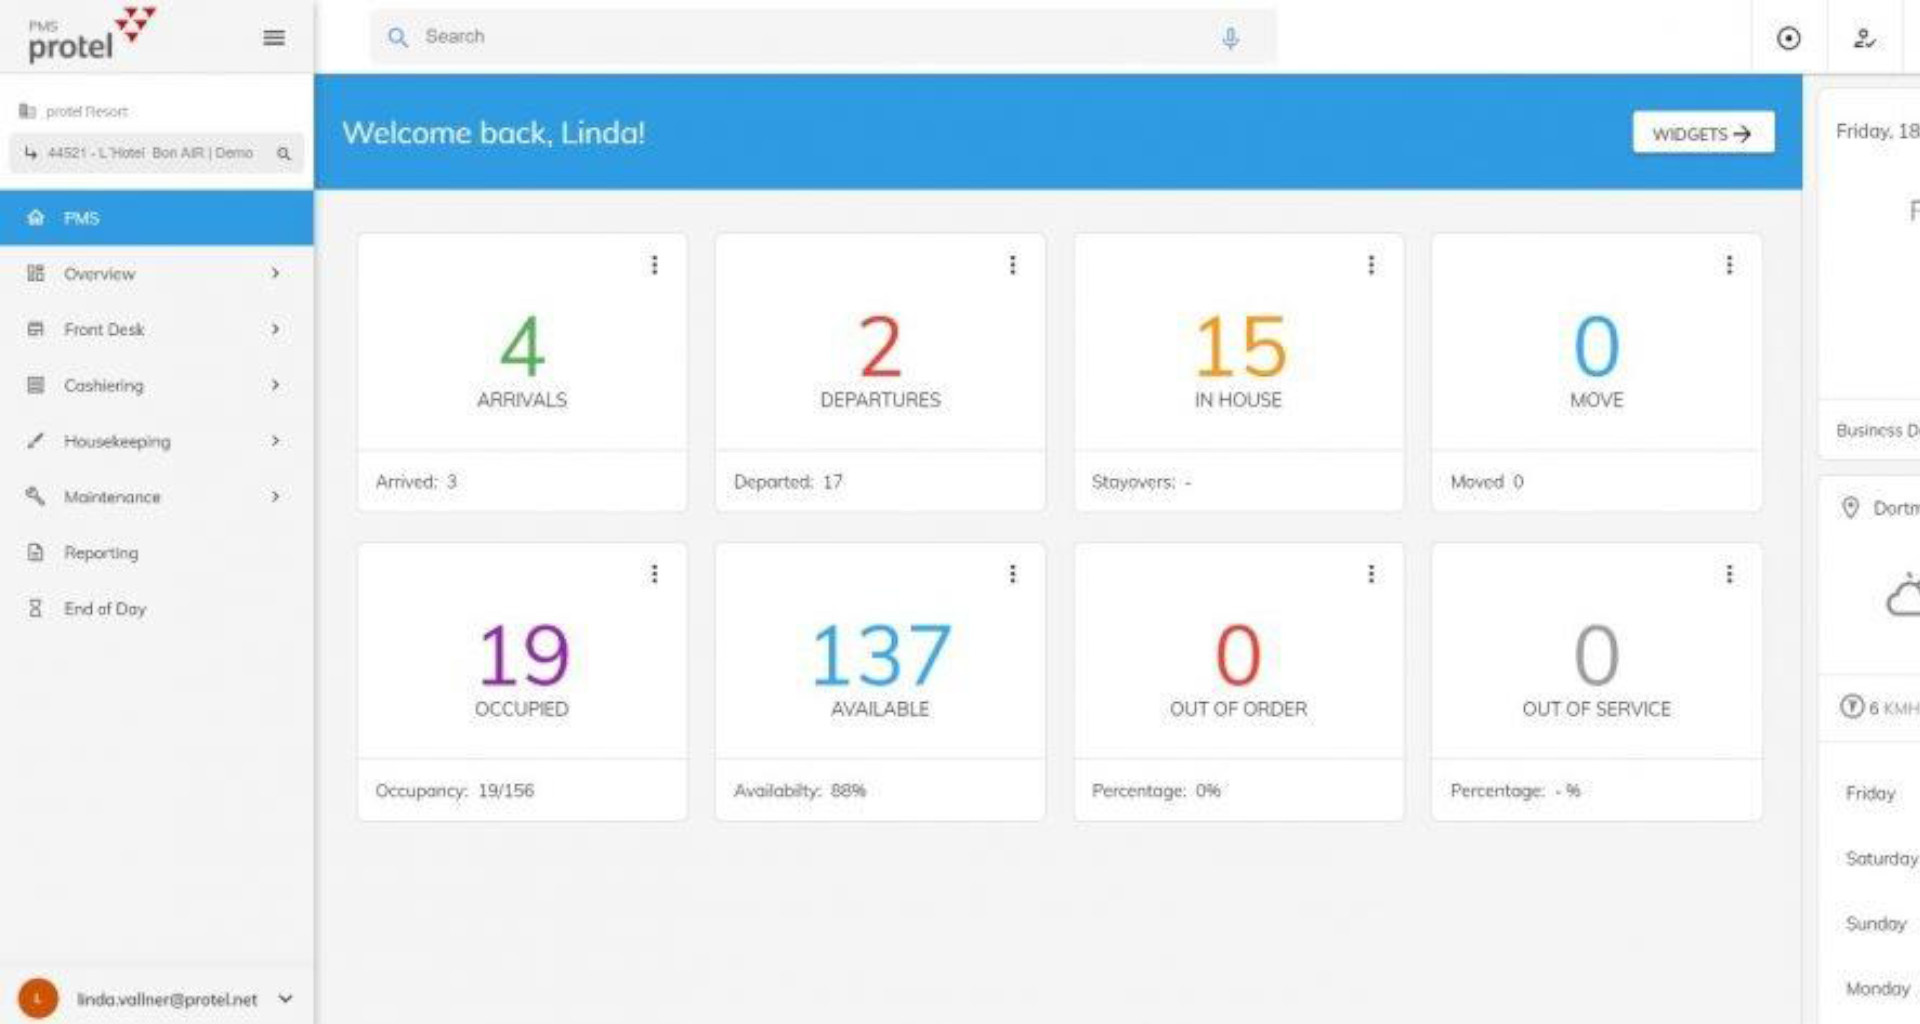
Task: Open three-dot menu on In House widget
Action: [1371, 265]
